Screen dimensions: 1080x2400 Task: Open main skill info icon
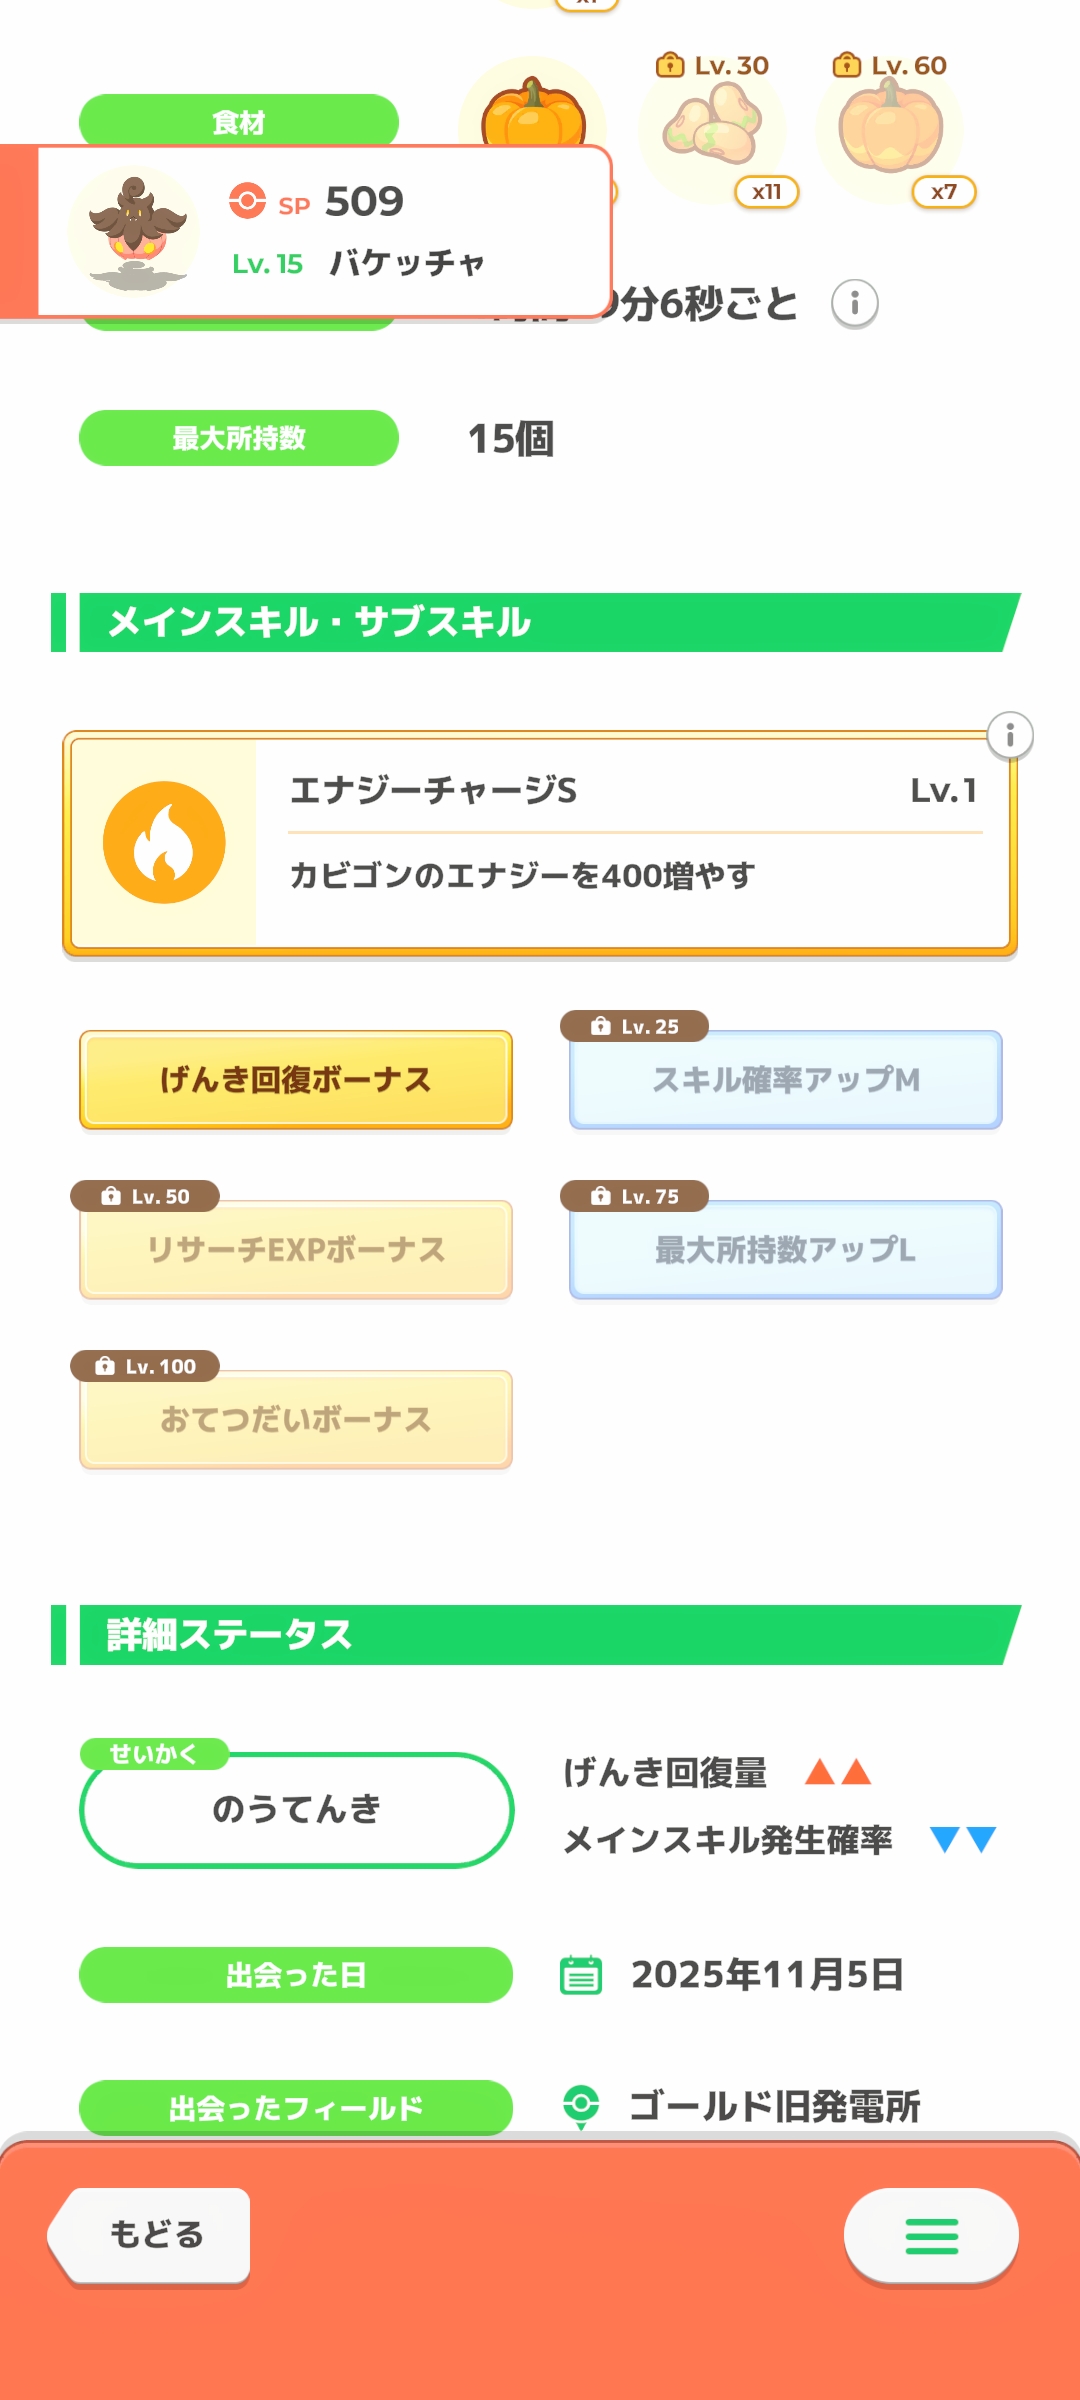pos(1009,736)
